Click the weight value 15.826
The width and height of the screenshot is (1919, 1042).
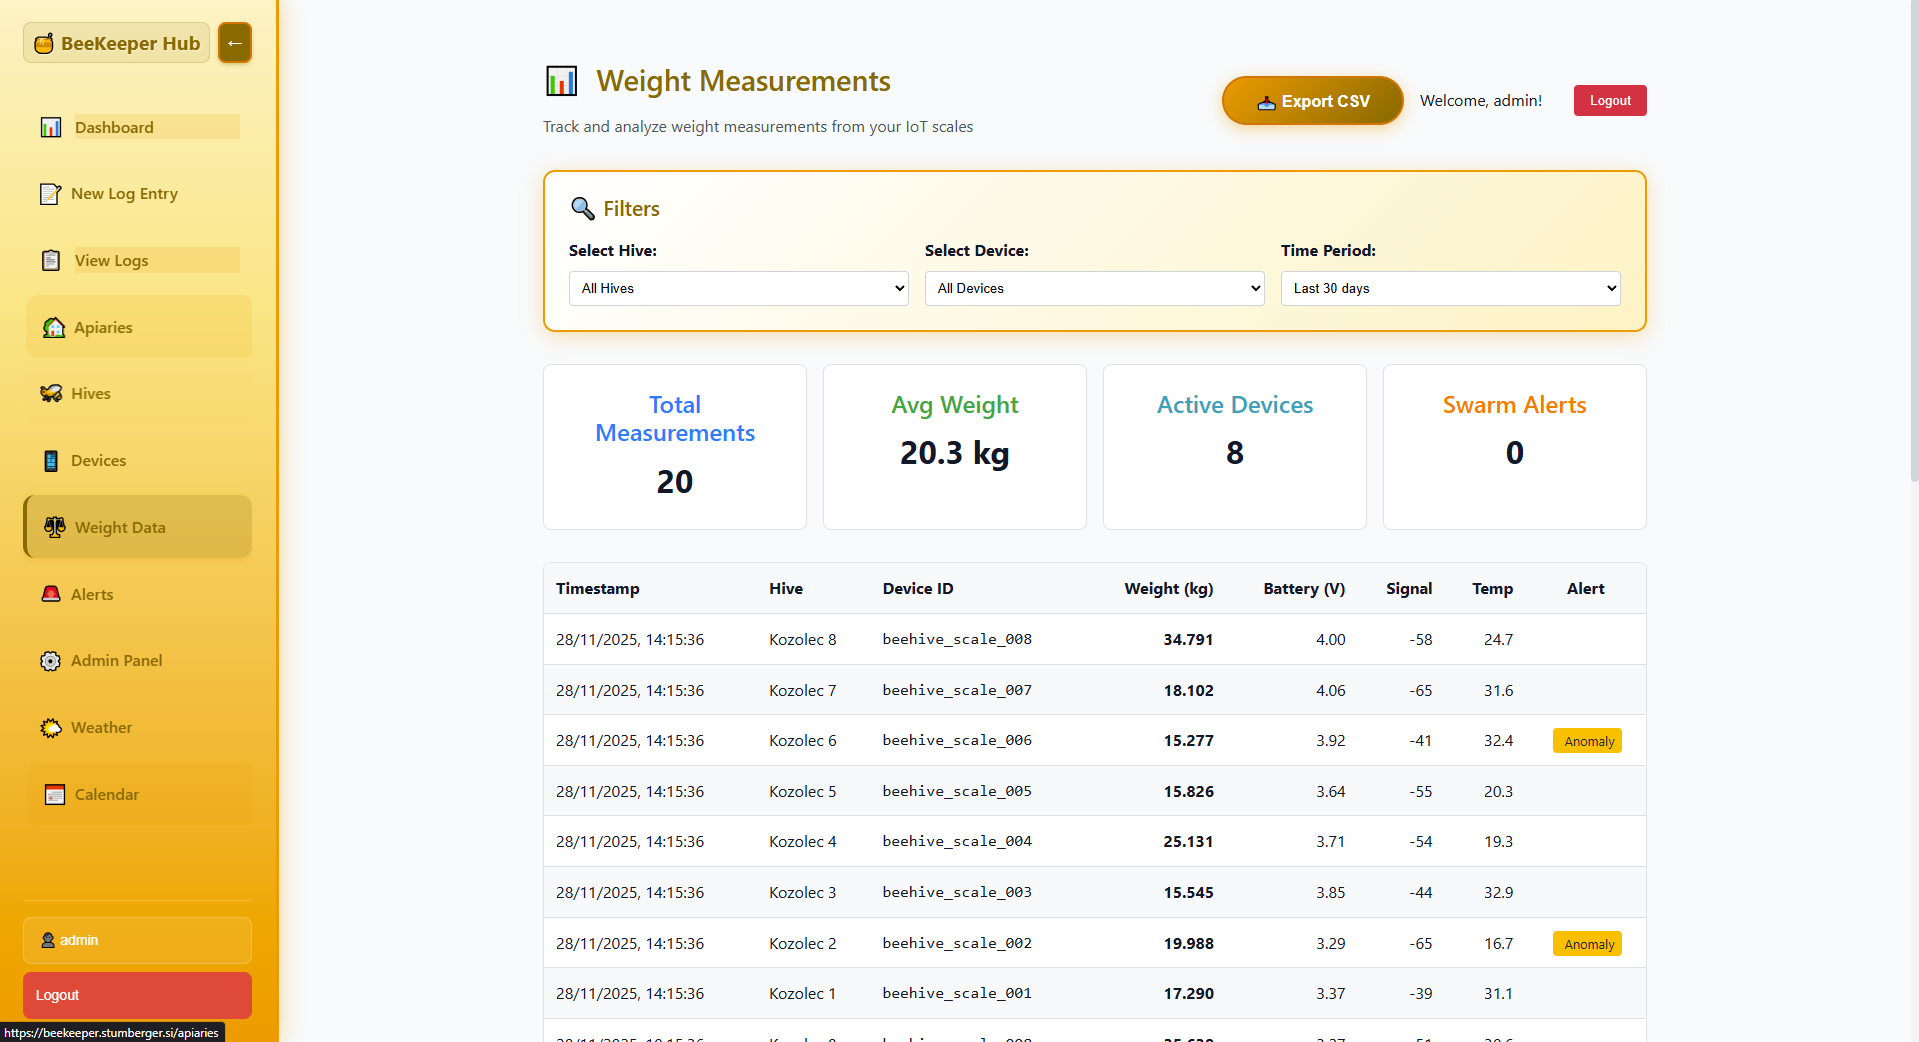point(1188,791)
